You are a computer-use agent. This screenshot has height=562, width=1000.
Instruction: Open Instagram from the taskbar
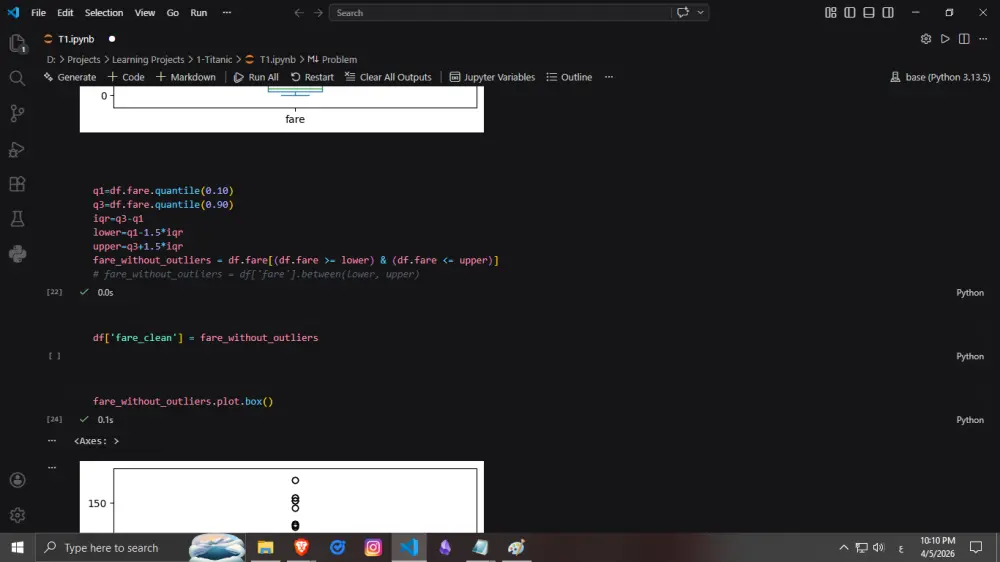click(x=373, y=547)
